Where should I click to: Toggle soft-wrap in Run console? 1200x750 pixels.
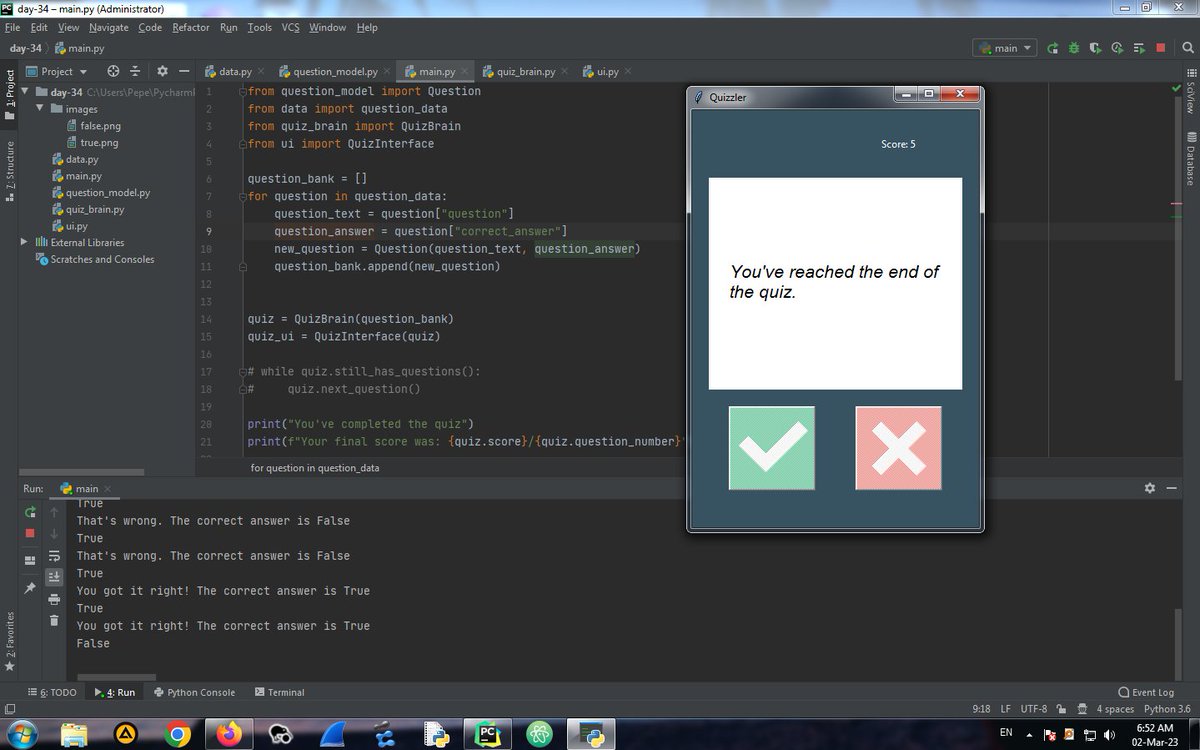pos(55,555)
